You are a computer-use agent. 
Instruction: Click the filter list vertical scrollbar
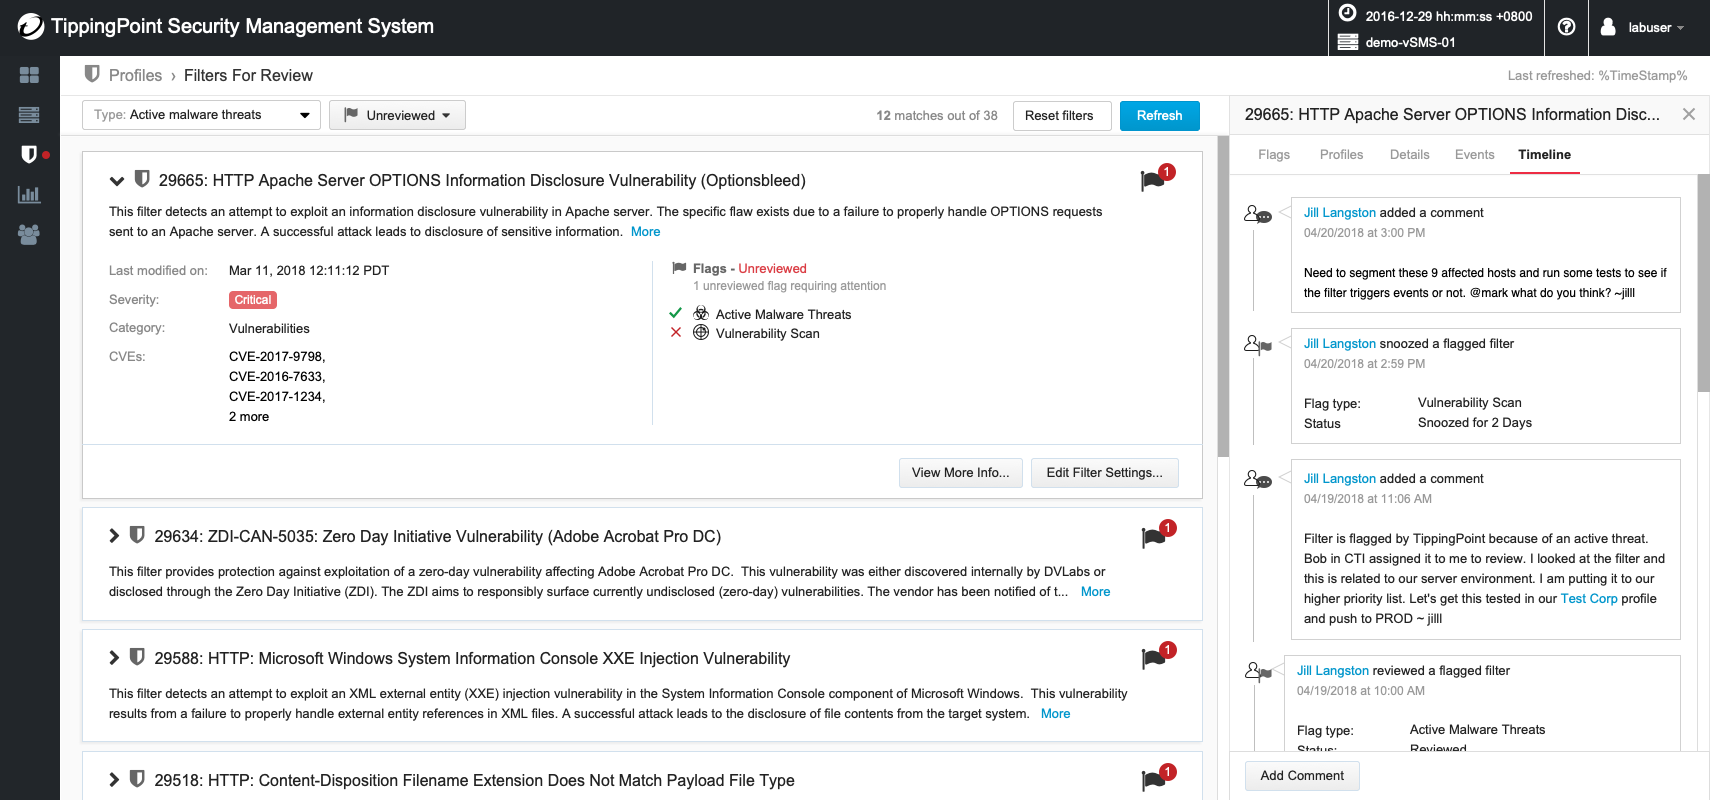(1222, 296)
